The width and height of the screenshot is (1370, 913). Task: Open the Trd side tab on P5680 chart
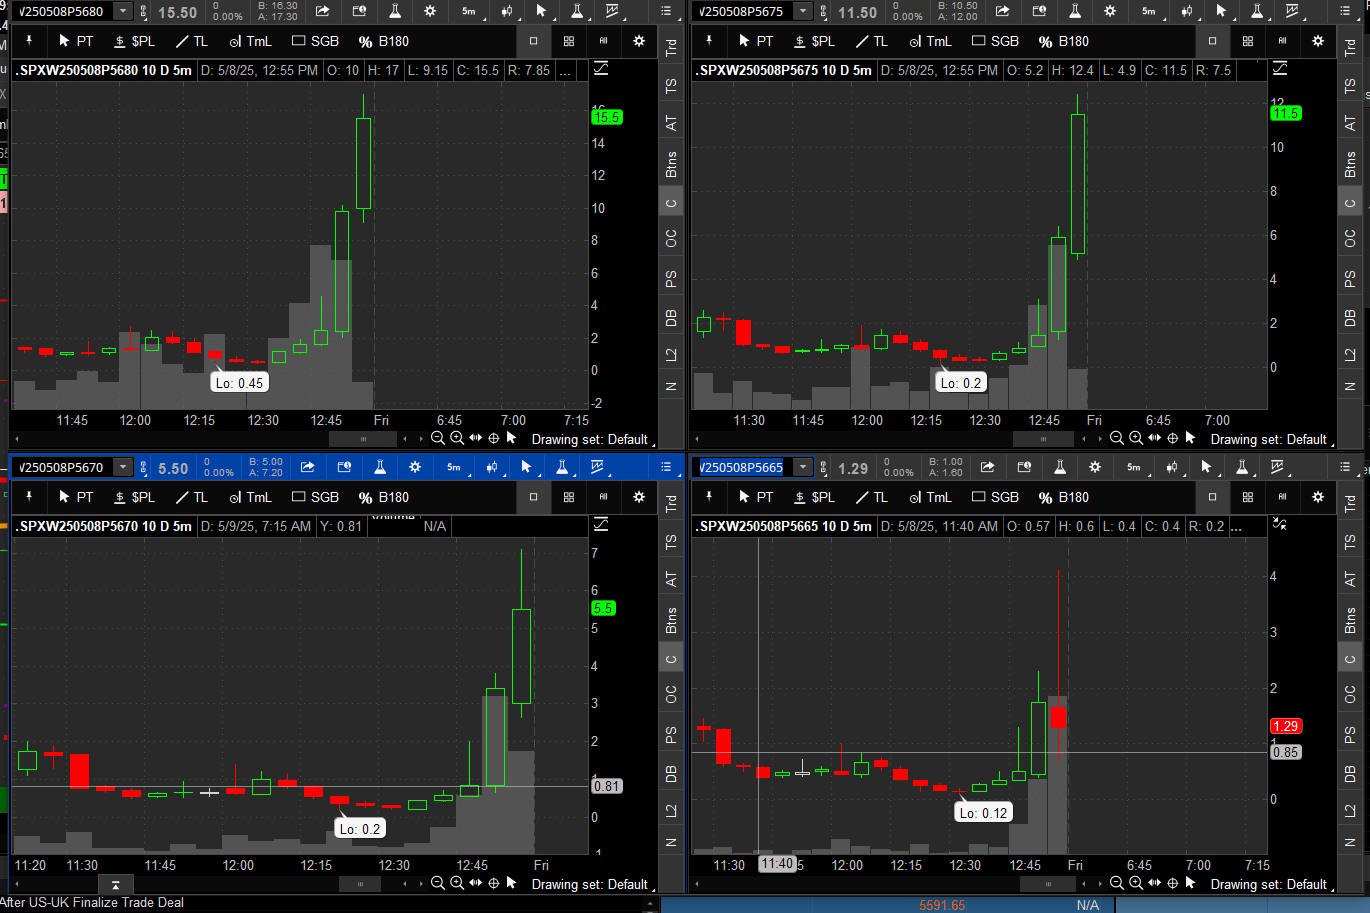pos(671,47)
